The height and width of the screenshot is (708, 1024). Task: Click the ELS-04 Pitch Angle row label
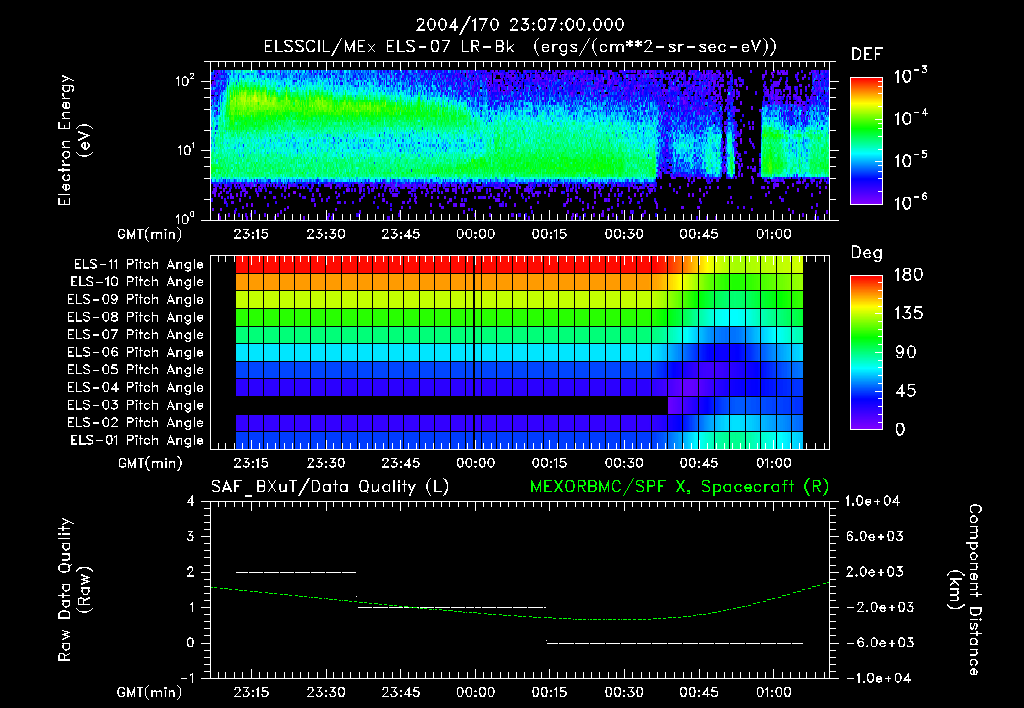click(136, 387)
